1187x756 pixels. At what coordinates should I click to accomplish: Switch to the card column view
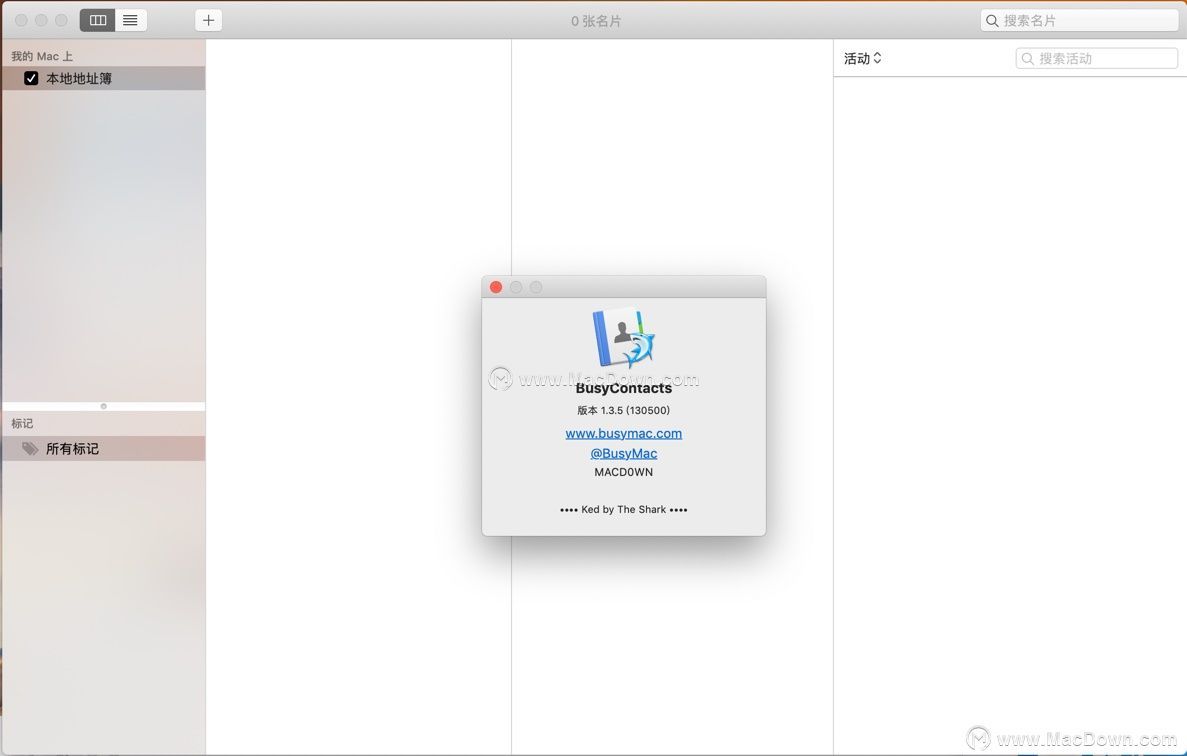click(x=98, y=20)
